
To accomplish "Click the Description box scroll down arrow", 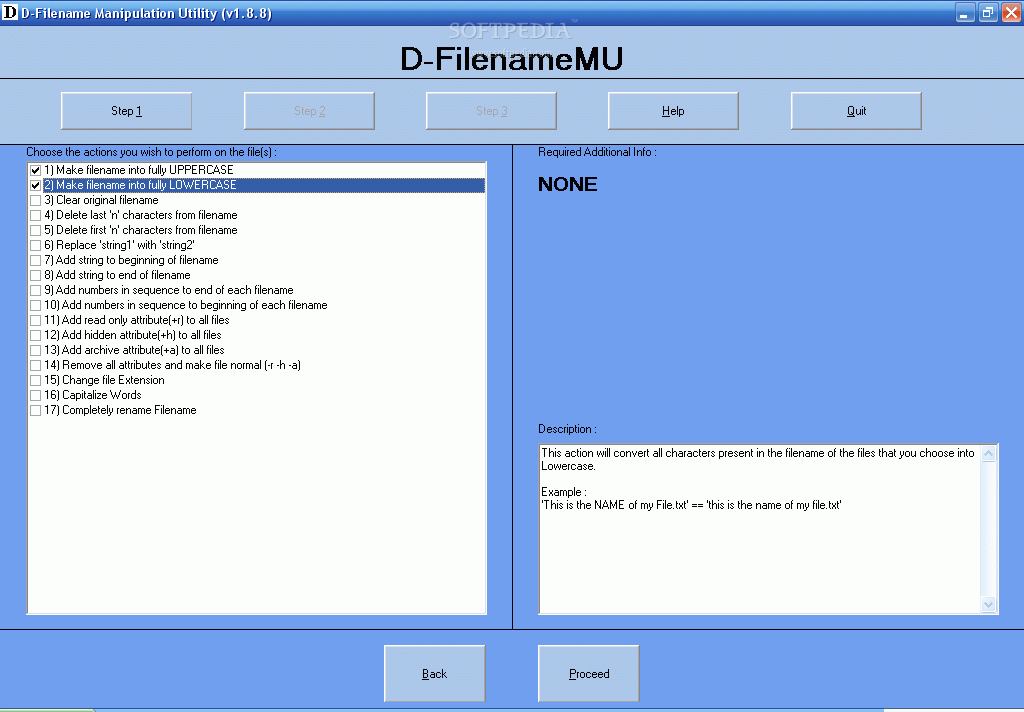I will pyautogui.click(x=988, y=604).
